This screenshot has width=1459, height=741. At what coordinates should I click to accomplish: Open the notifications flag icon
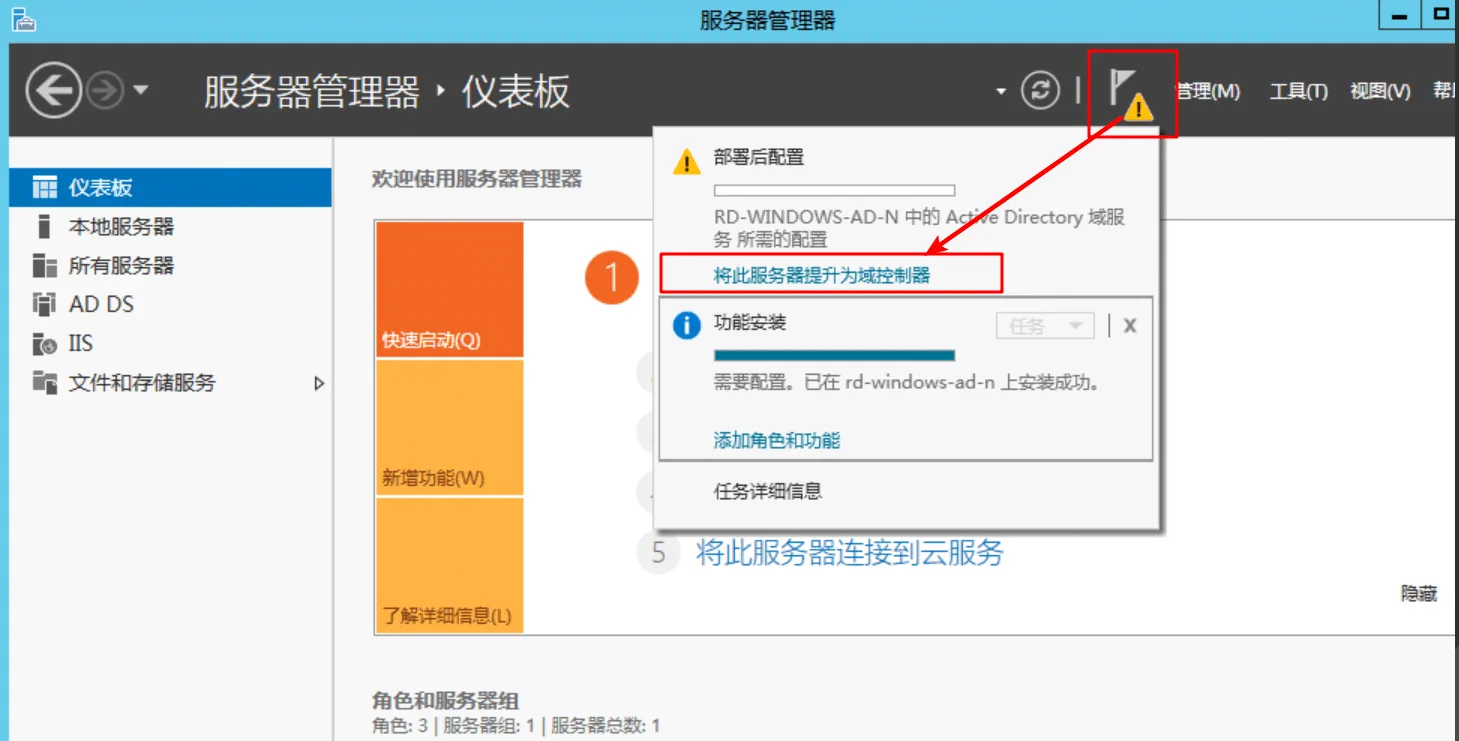click(1131, 94)
